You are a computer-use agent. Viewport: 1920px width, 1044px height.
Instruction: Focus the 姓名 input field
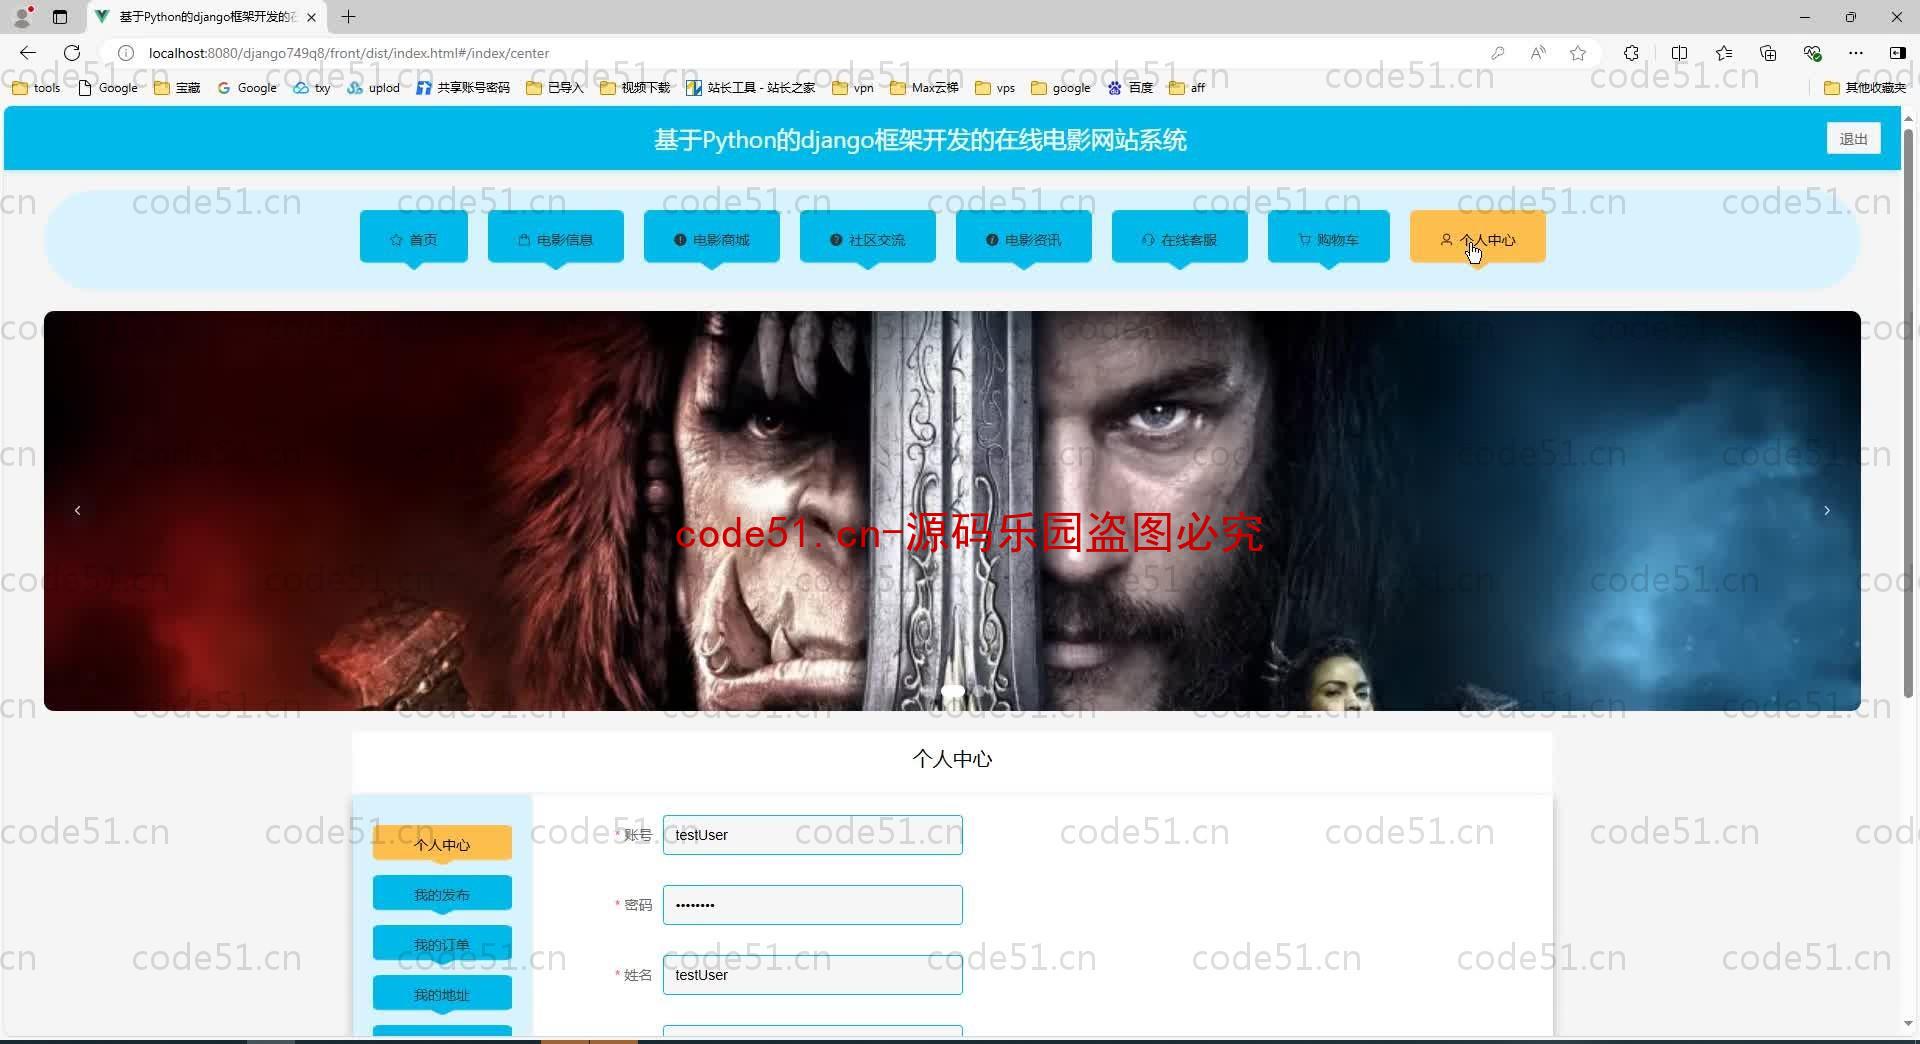[813, 975]
